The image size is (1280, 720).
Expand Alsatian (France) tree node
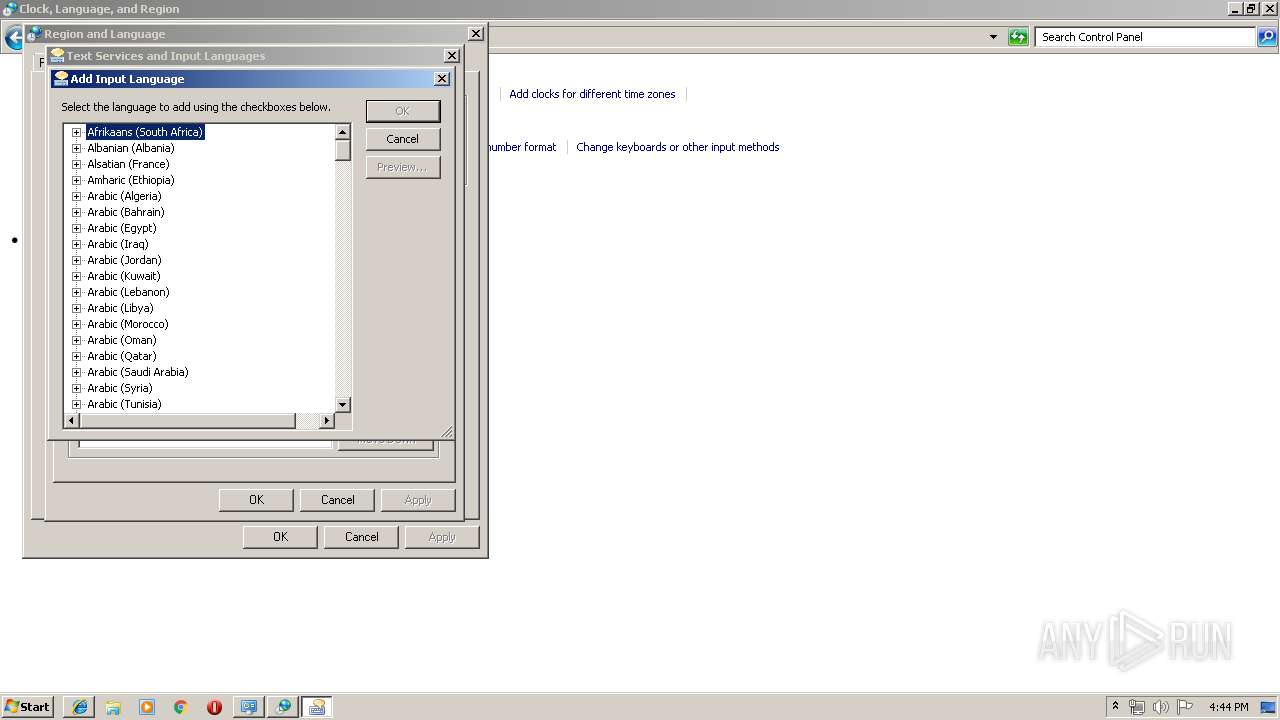76,164
